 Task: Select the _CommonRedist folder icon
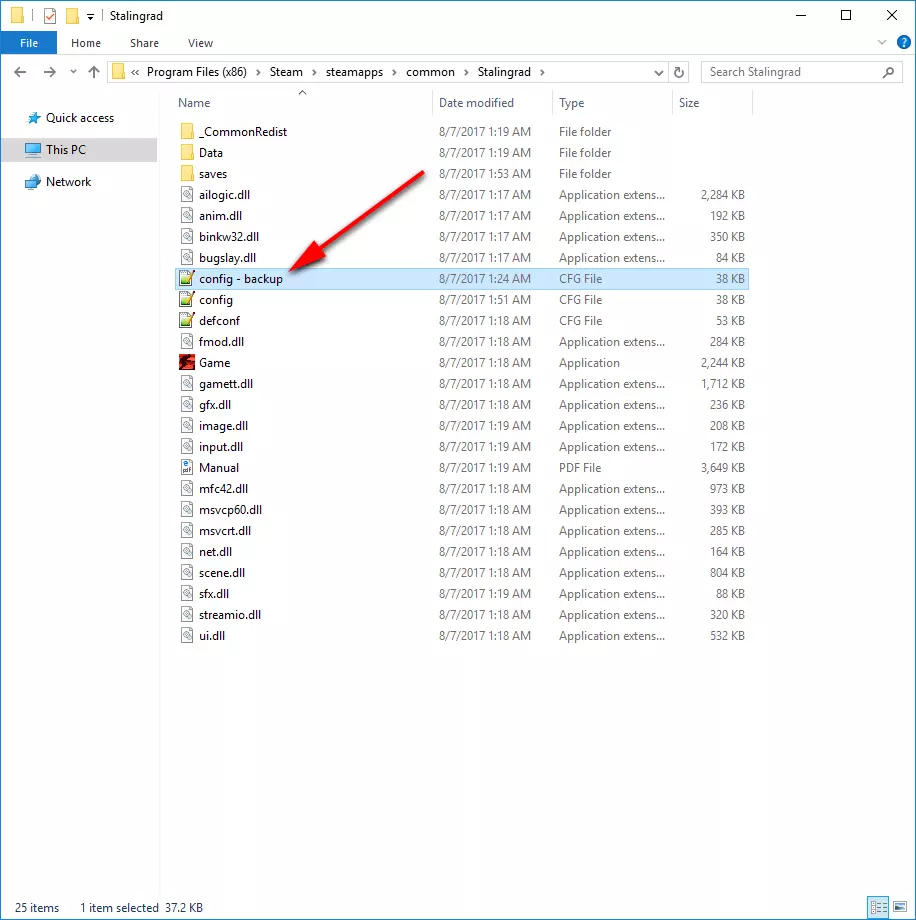187,131
